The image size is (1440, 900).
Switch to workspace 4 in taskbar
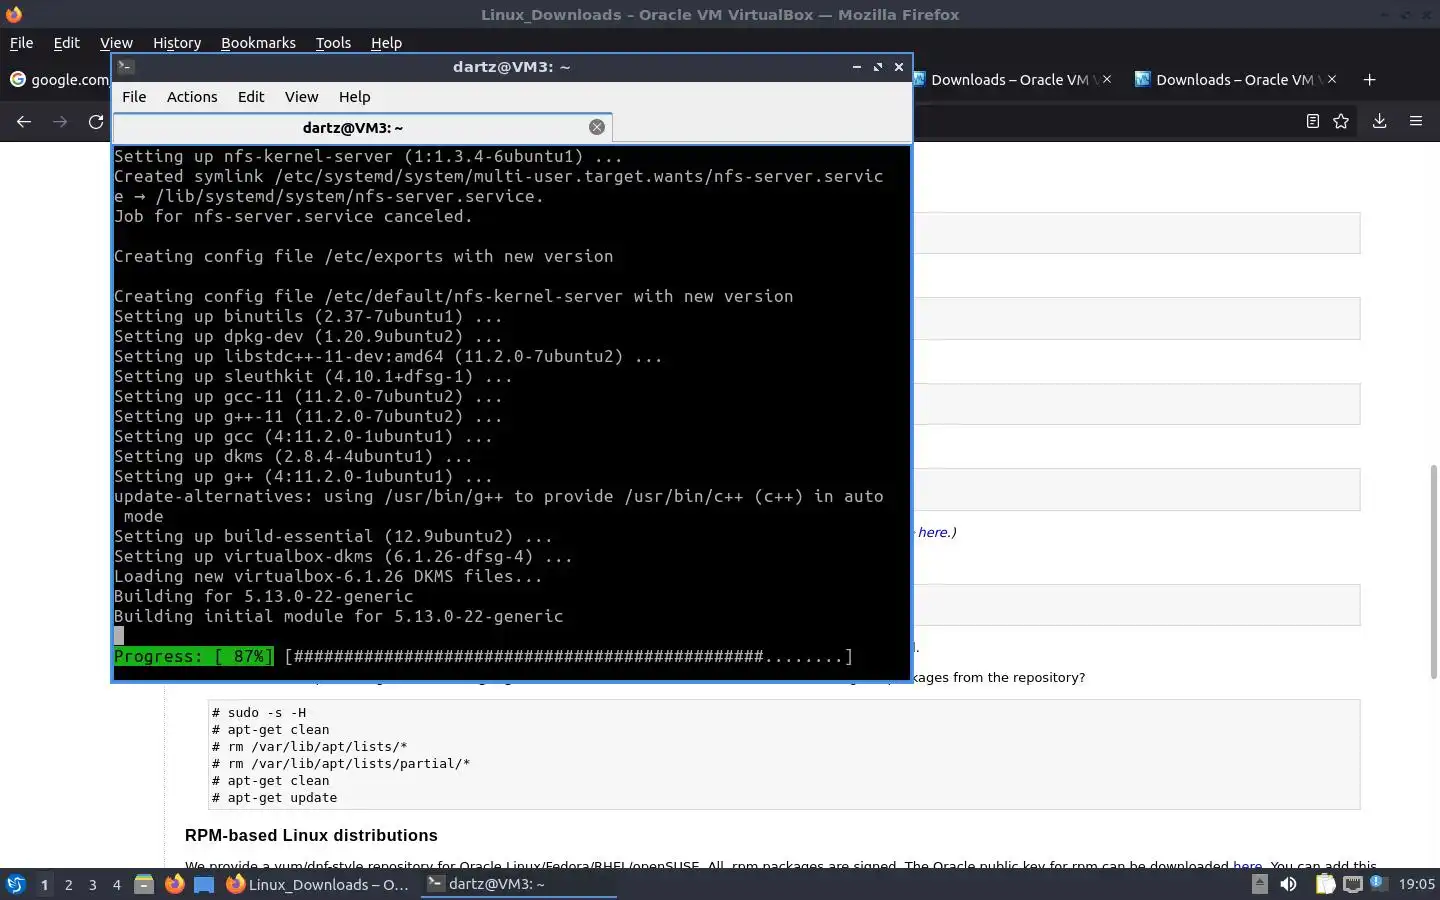pos(116,884)
